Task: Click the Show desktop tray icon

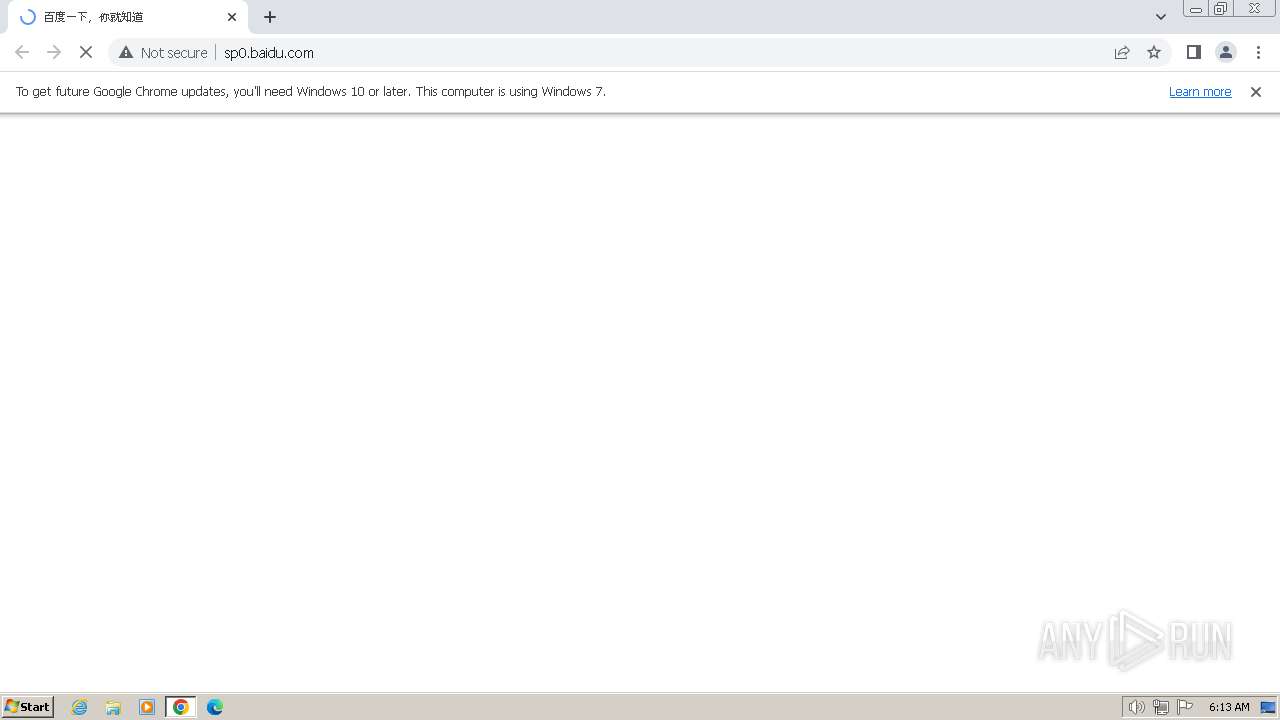Action: point(1268,707)
